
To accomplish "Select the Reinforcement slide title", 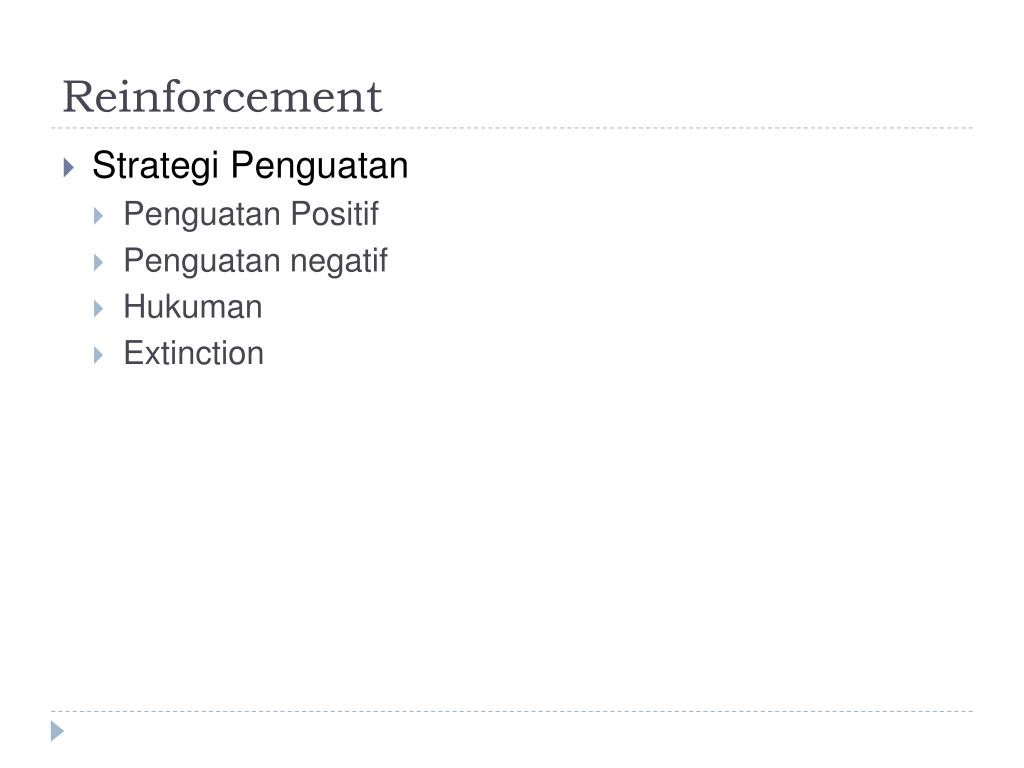I will [x=222, y=97].
